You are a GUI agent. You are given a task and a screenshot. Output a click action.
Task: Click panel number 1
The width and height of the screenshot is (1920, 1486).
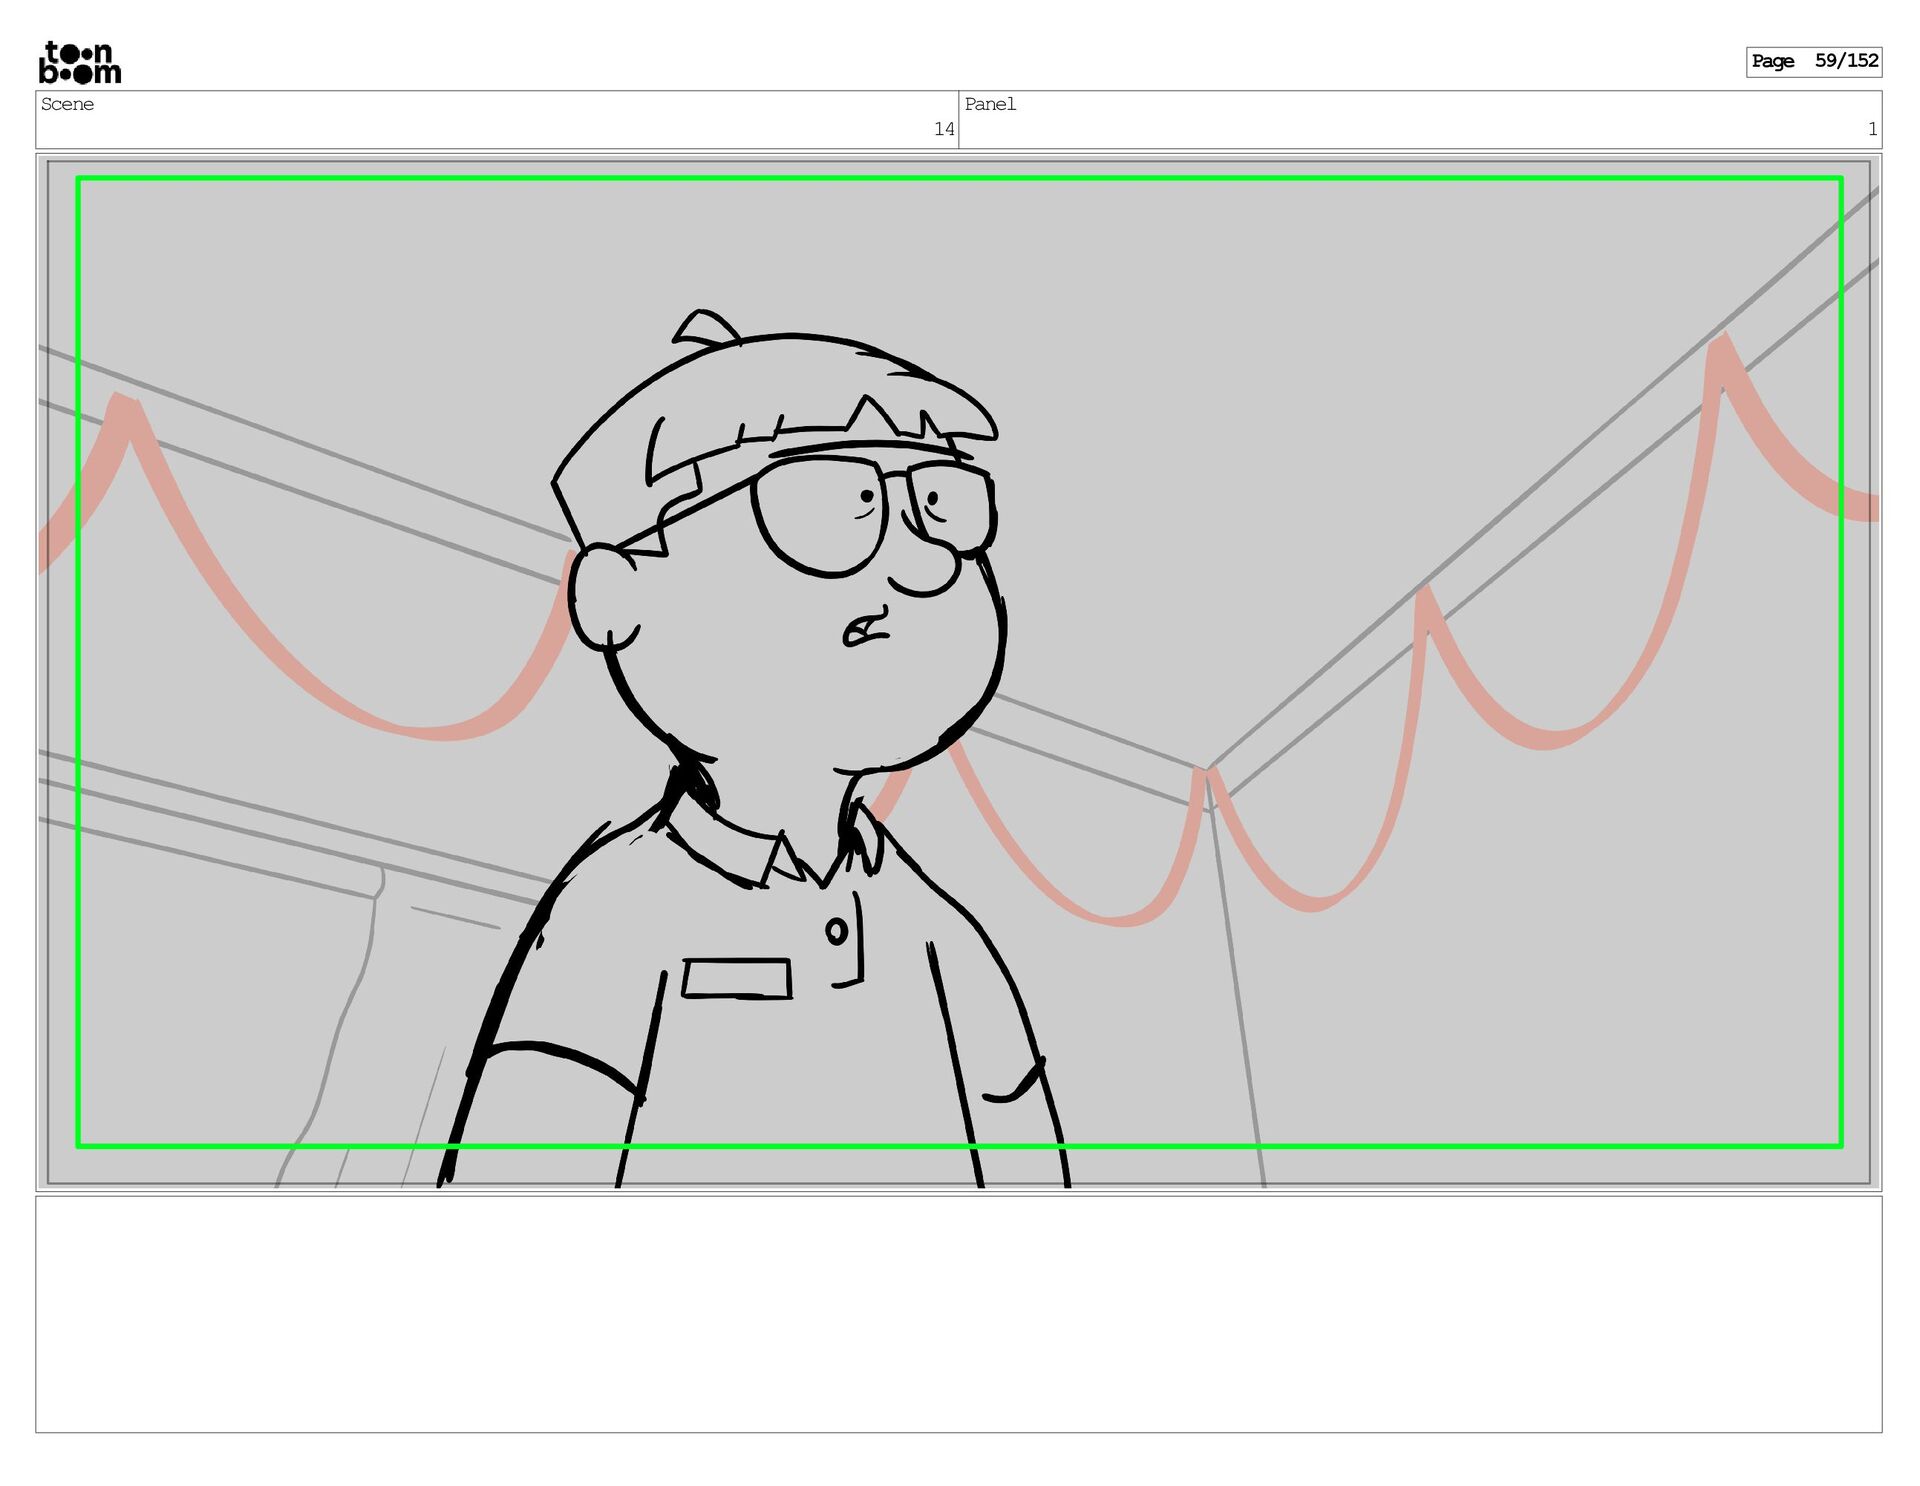tap(1872, 129)
